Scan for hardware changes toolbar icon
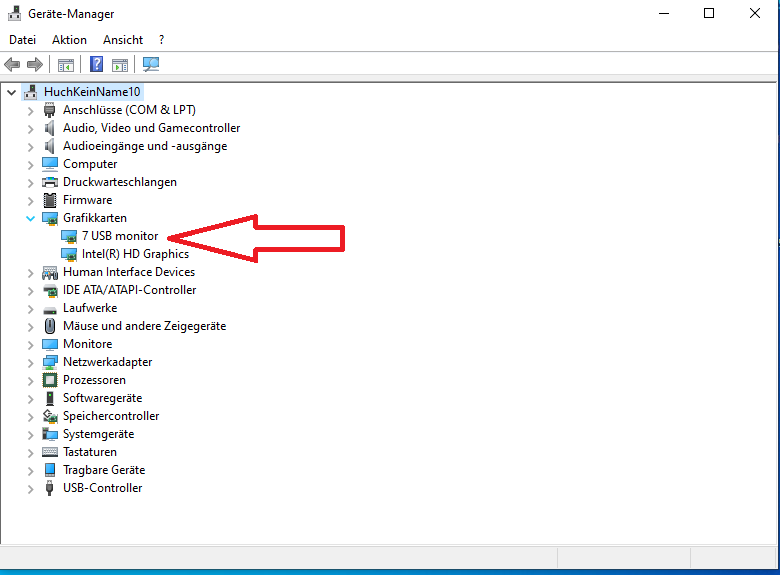 tap(151, 64)
